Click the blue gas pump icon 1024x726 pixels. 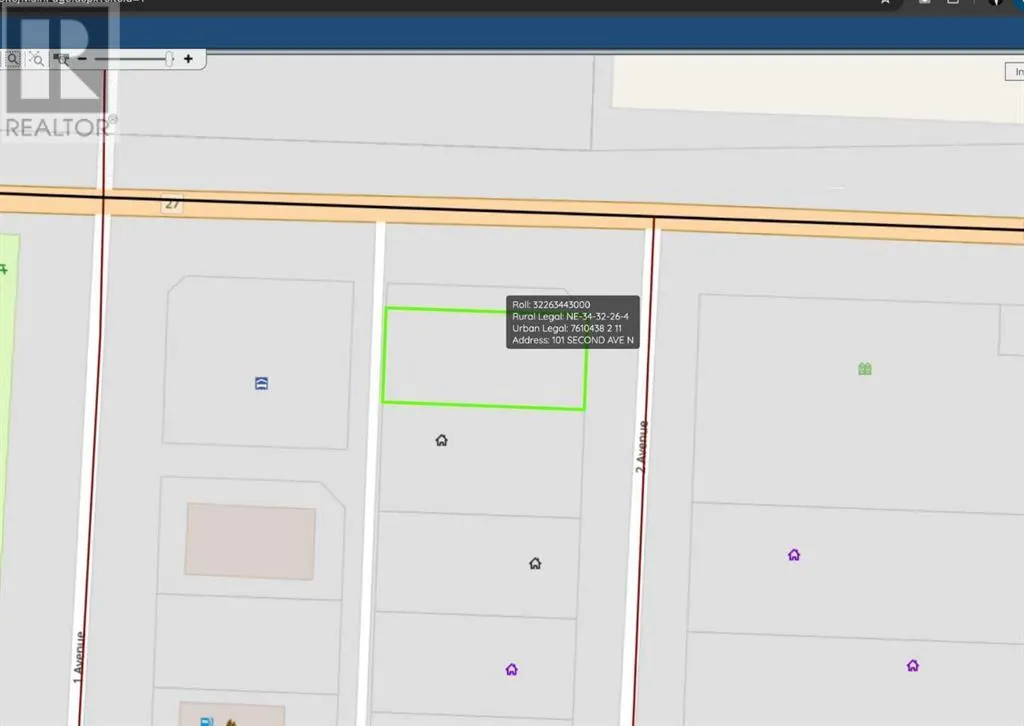pyautogui.click(x=207, y=719)
